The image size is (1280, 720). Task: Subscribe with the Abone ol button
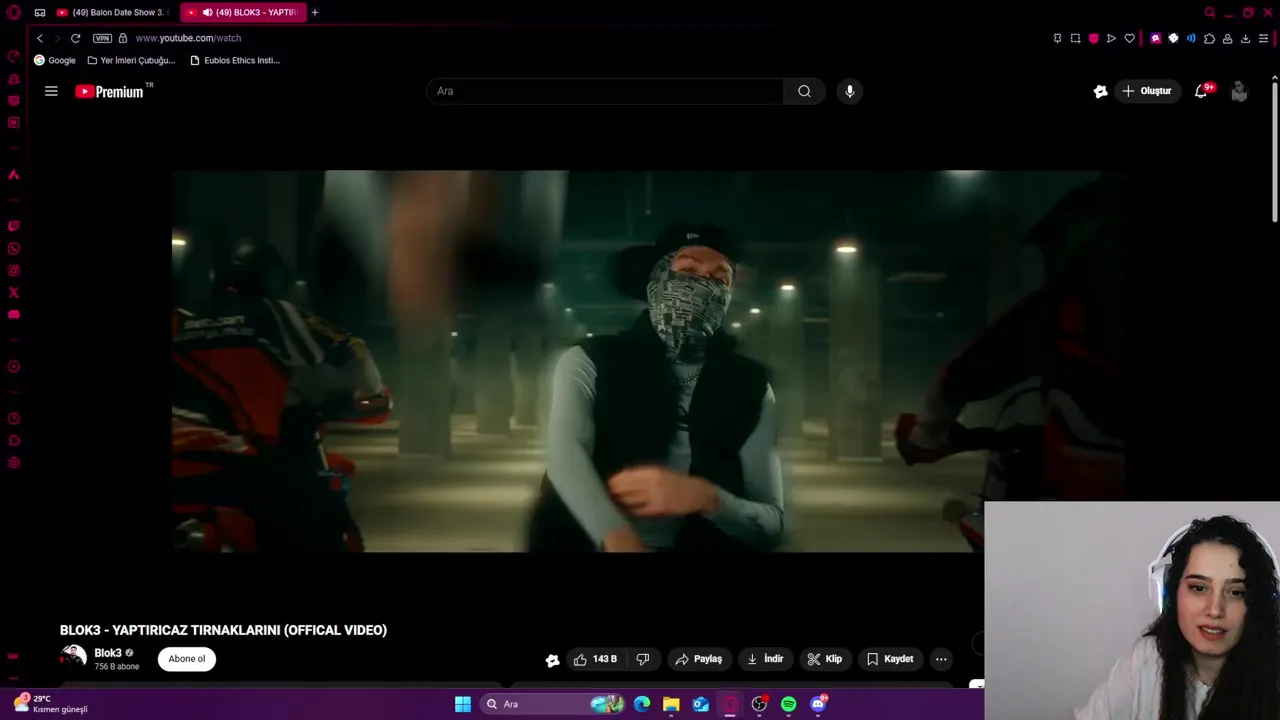187,659
